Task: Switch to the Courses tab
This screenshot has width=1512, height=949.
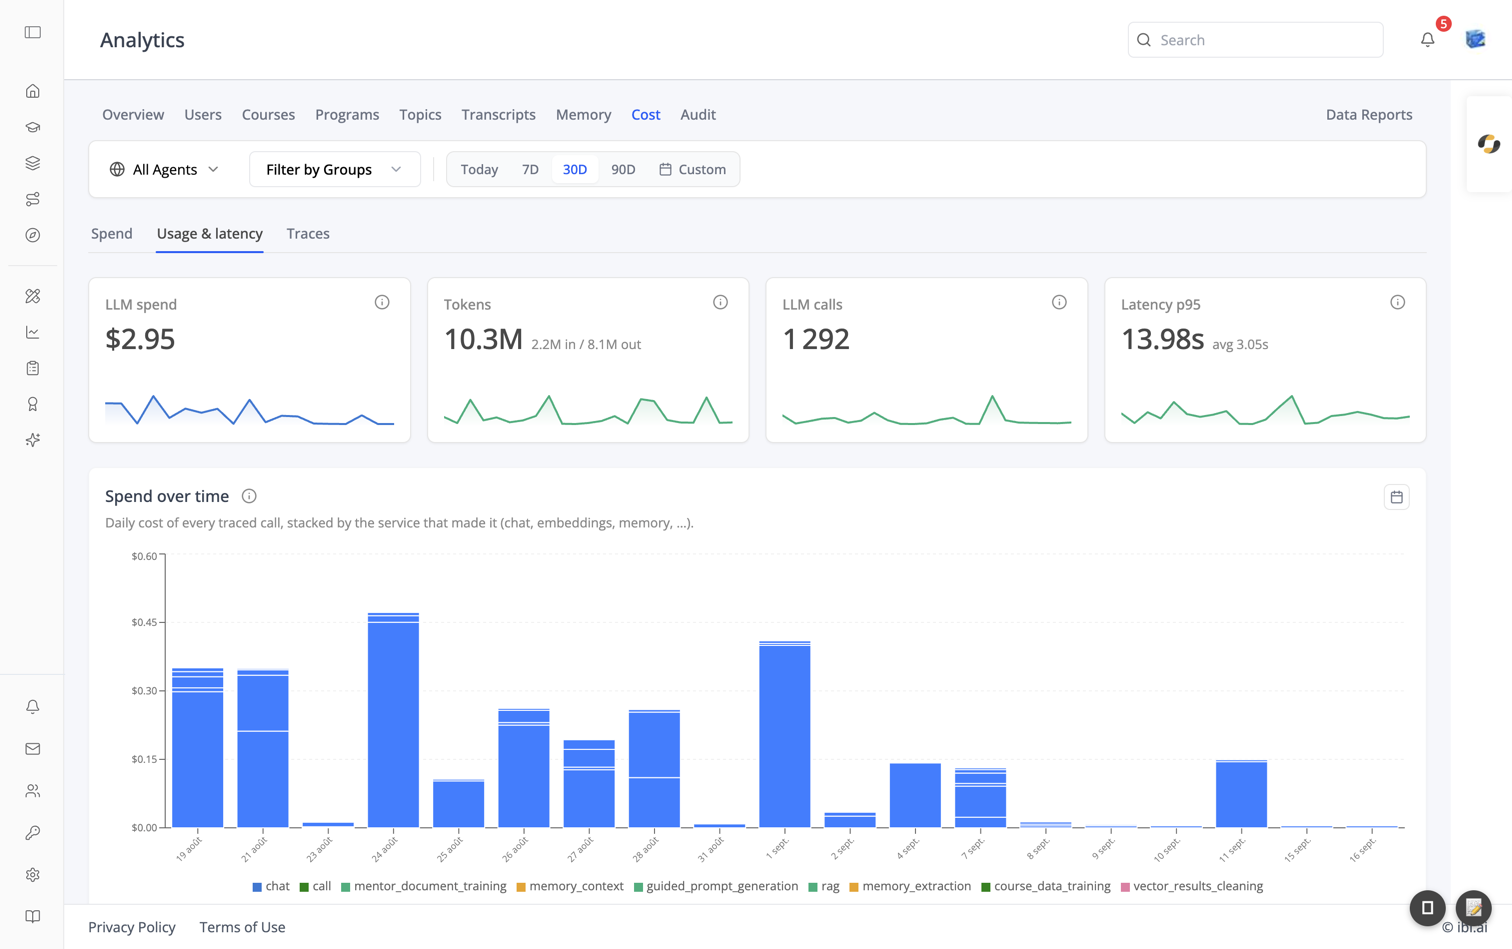Action: click(268, 115)
